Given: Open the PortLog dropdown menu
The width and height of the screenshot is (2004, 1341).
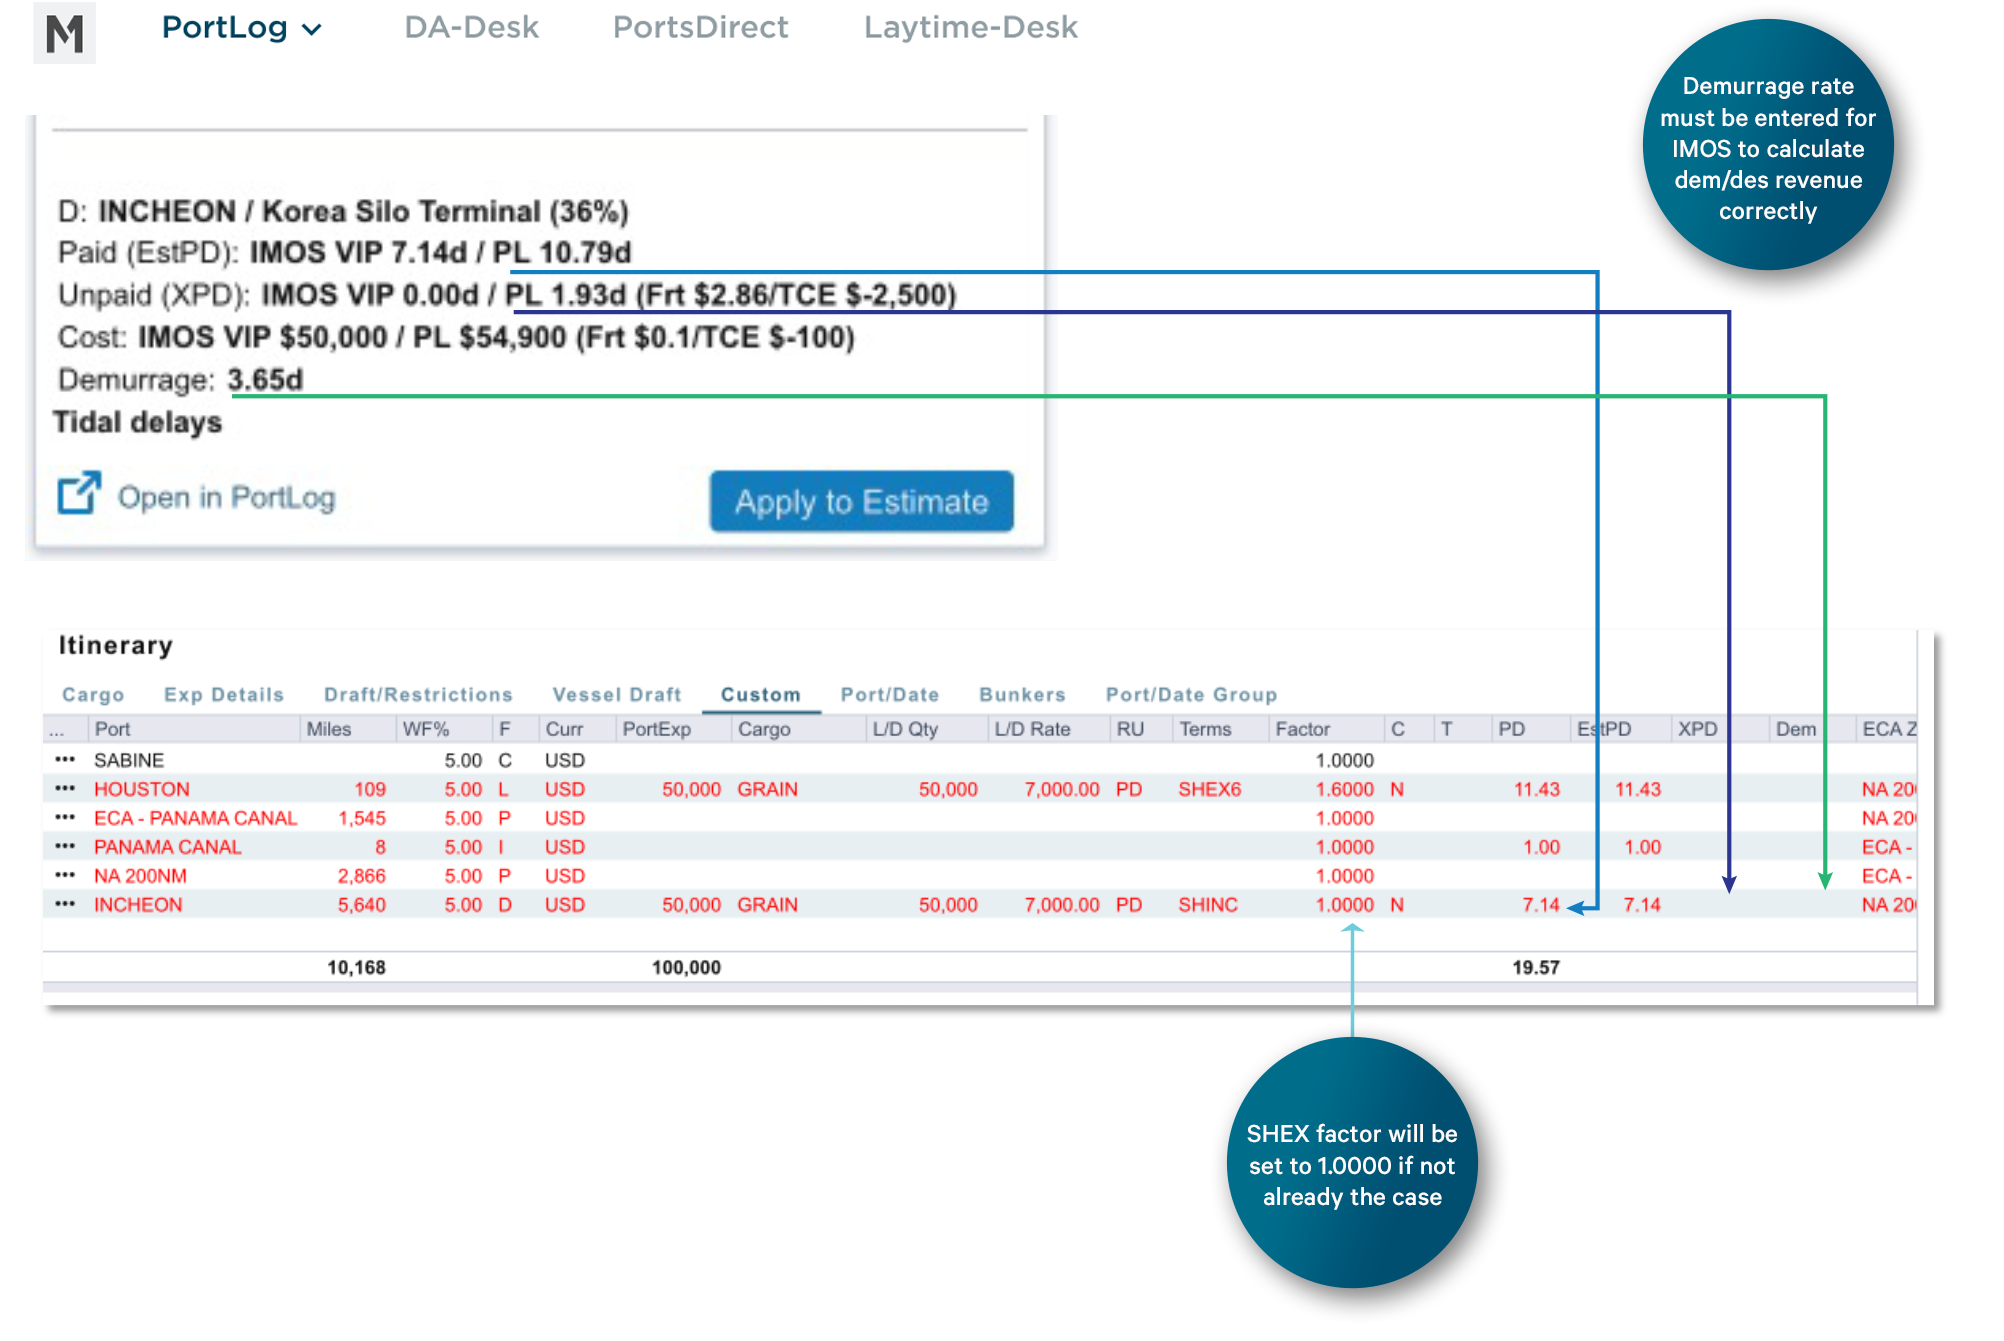Looking at the screenshot, I should [x=242, y=27].
